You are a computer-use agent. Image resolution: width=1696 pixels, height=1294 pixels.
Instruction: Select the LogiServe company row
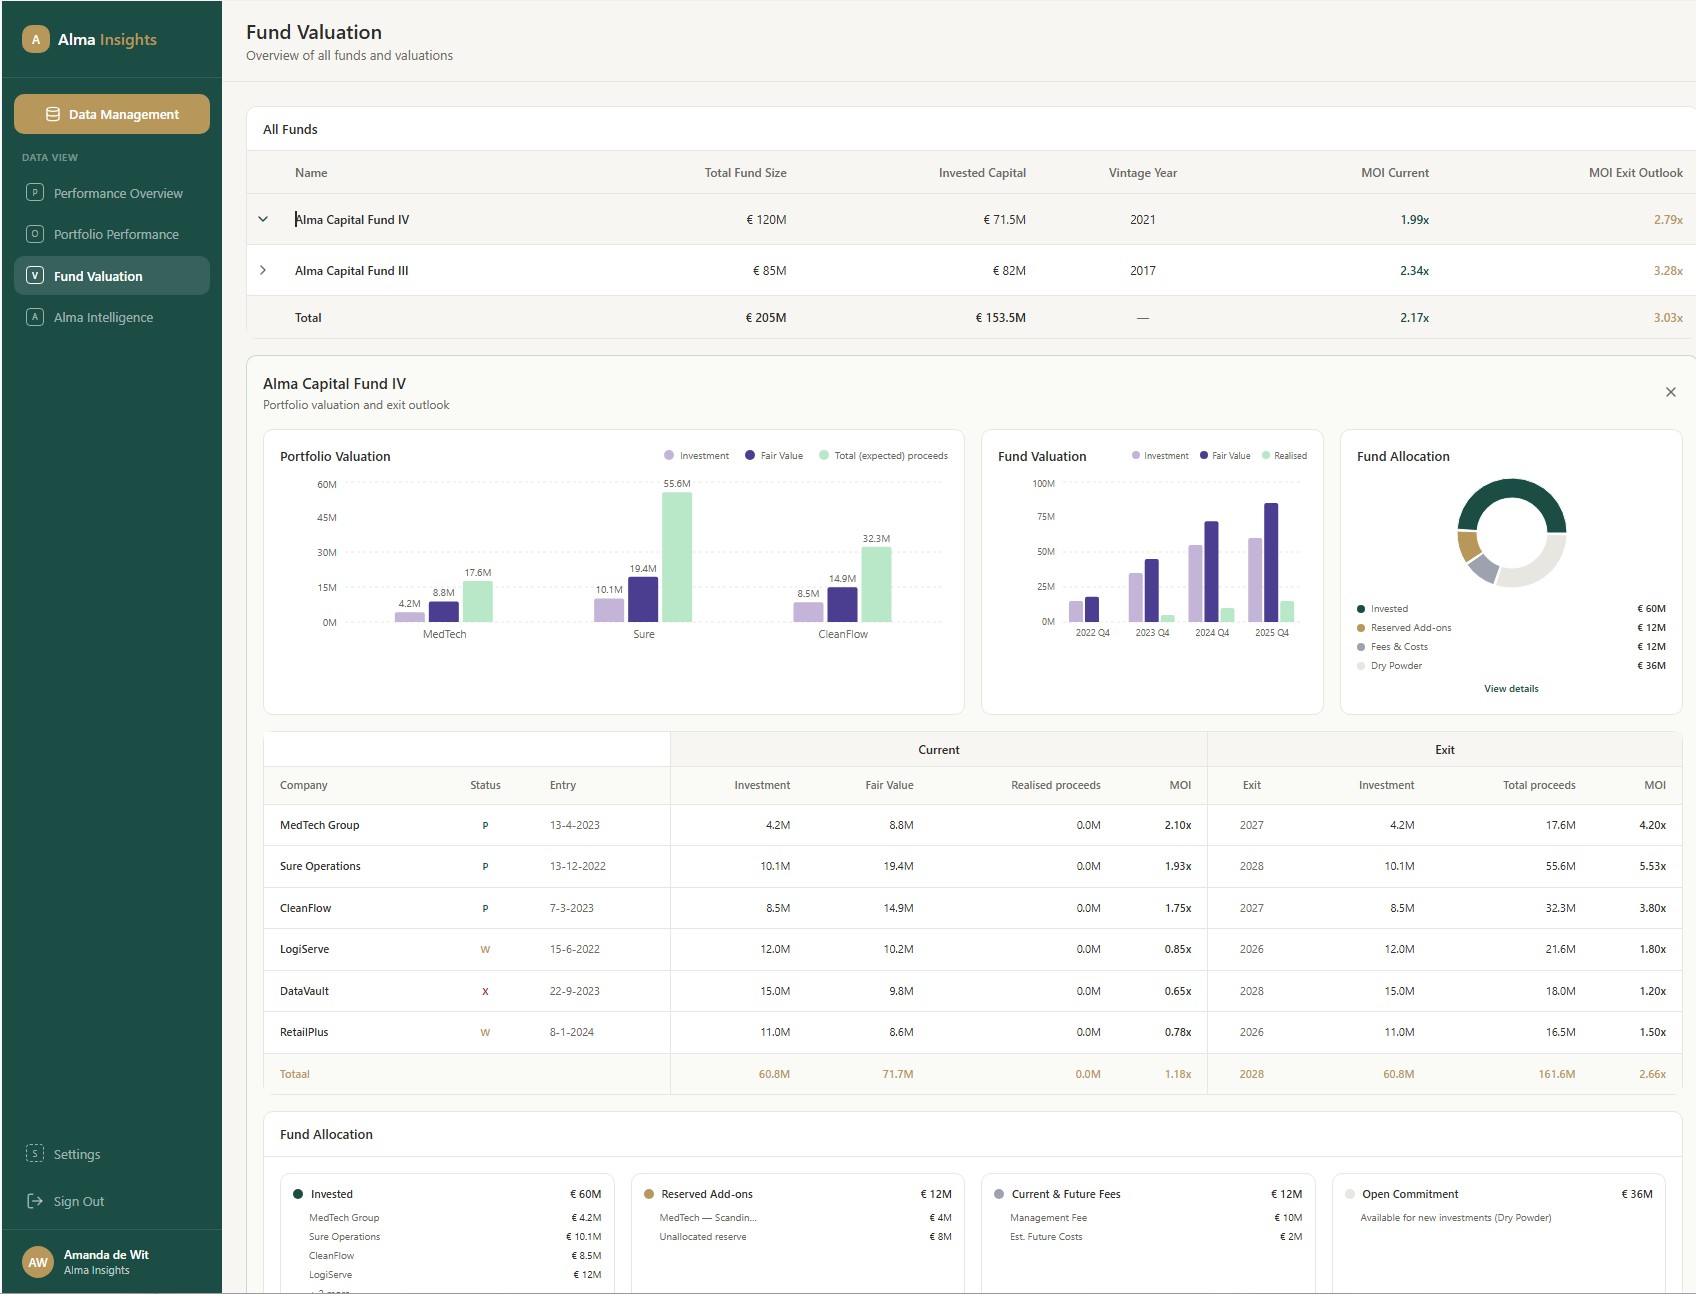tap(972, 949)
